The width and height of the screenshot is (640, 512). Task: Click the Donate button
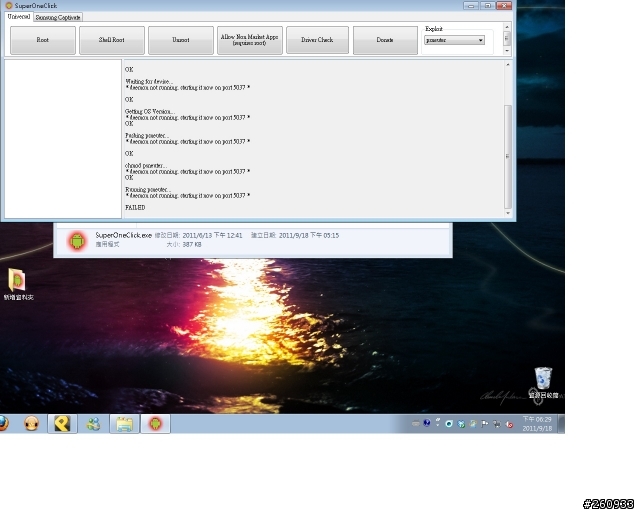385,40
